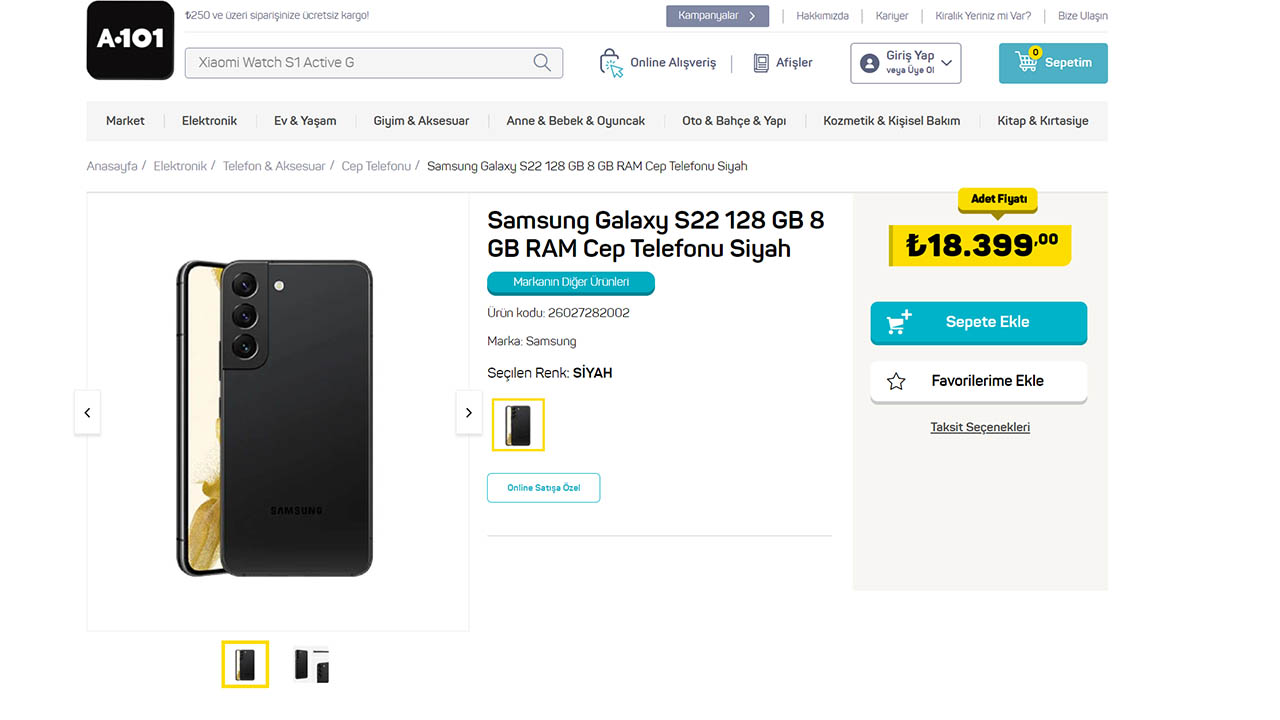Image resolution: width=1280 pixels, height=720 pixels.
Task: Click the search magnifier icon
Action: pos(542,63)
